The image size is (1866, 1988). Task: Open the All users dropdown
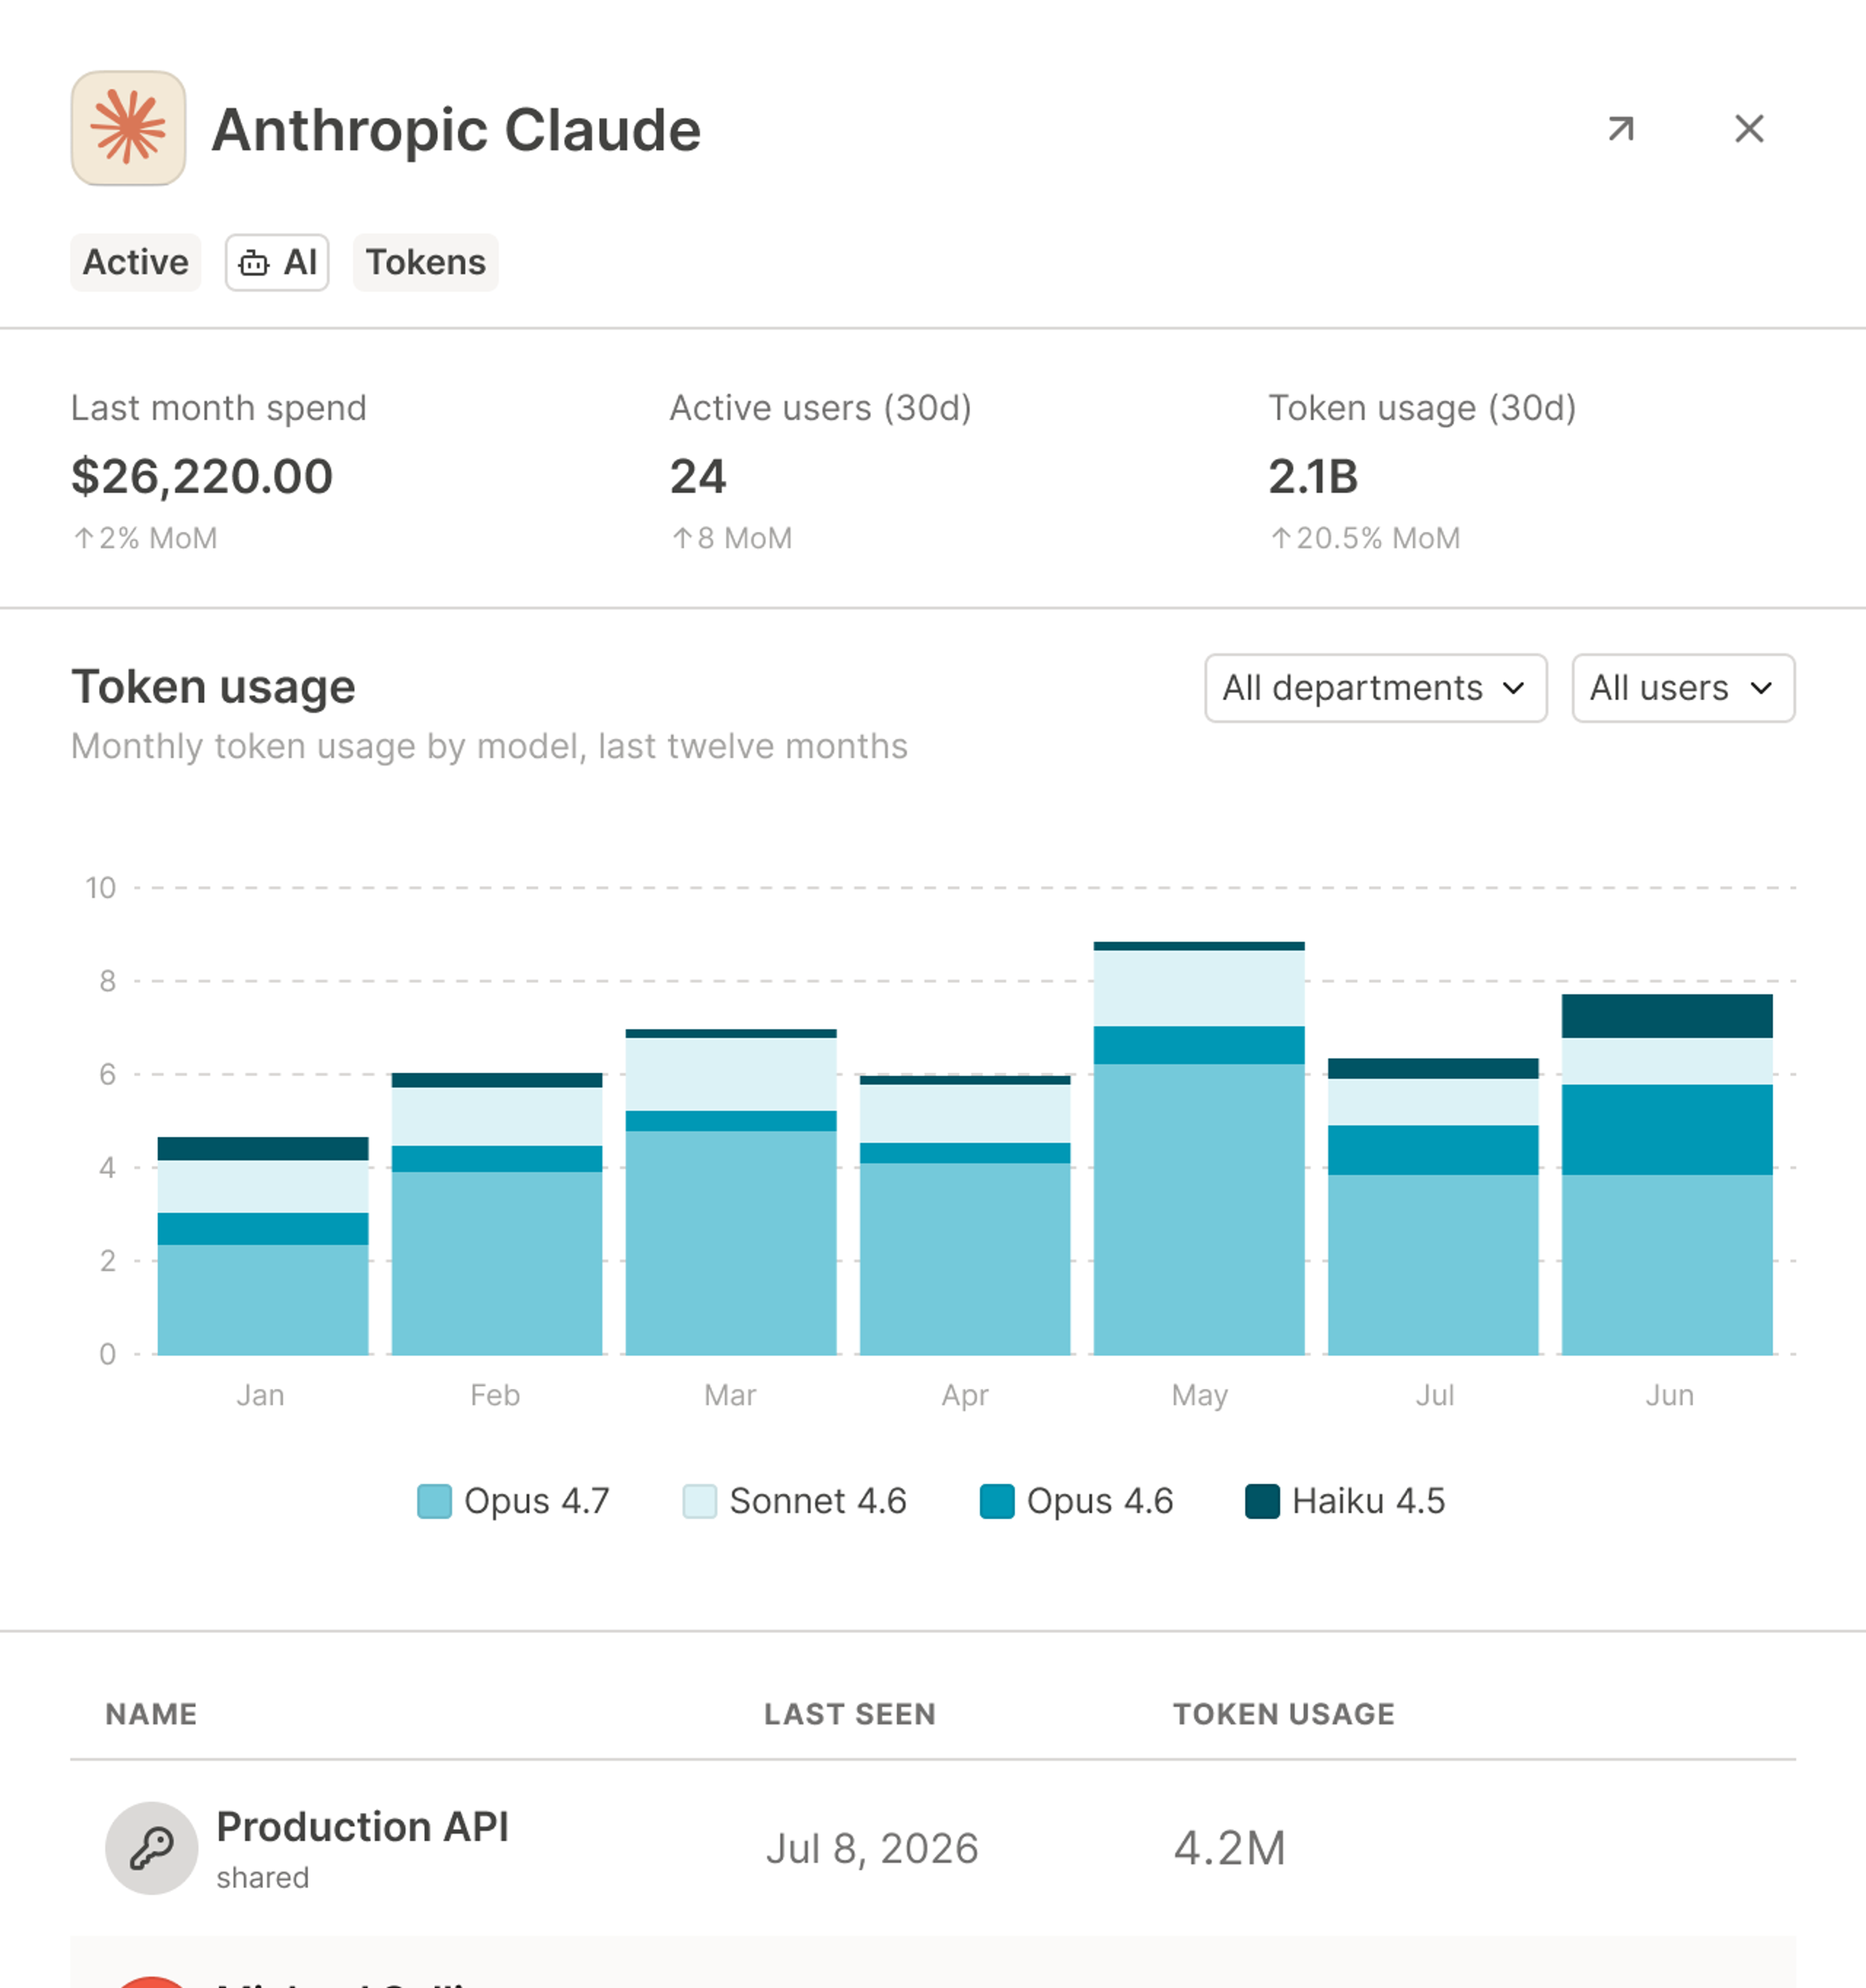click(x=1683, y=688)
